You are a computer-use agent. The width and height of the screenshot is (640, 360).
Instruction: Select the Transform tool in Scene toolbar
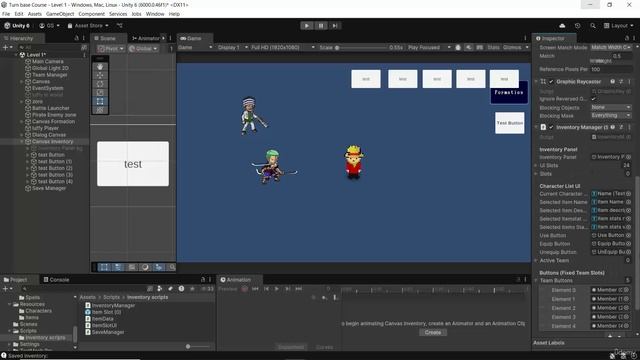(x=100, y=110)
